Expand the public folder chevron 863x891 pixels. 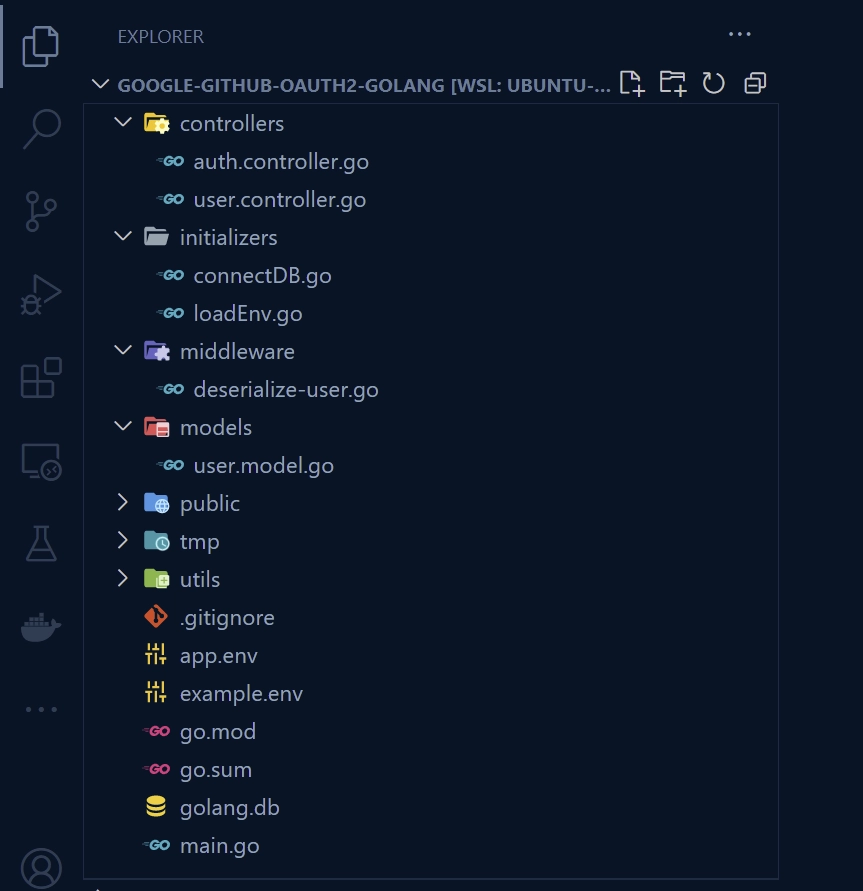tap(123, 502)
